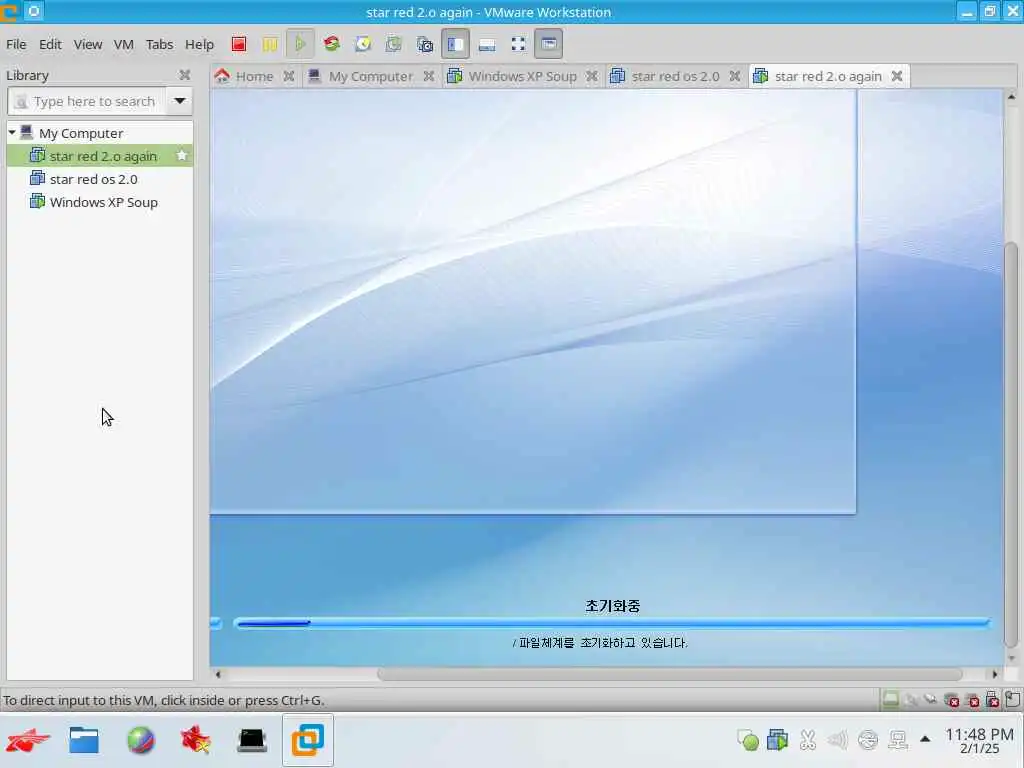The width and height of the screenshot is (1024, 768).
Task: Close the Library panel
Action: click(x=185, y=75)
